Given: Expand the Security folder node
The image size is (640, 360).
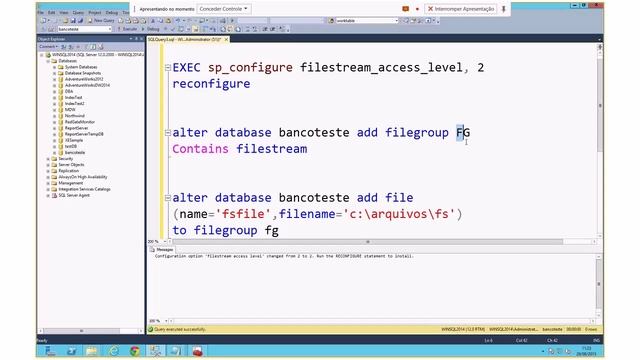Looking at the screenshot, I should [48, 158].
